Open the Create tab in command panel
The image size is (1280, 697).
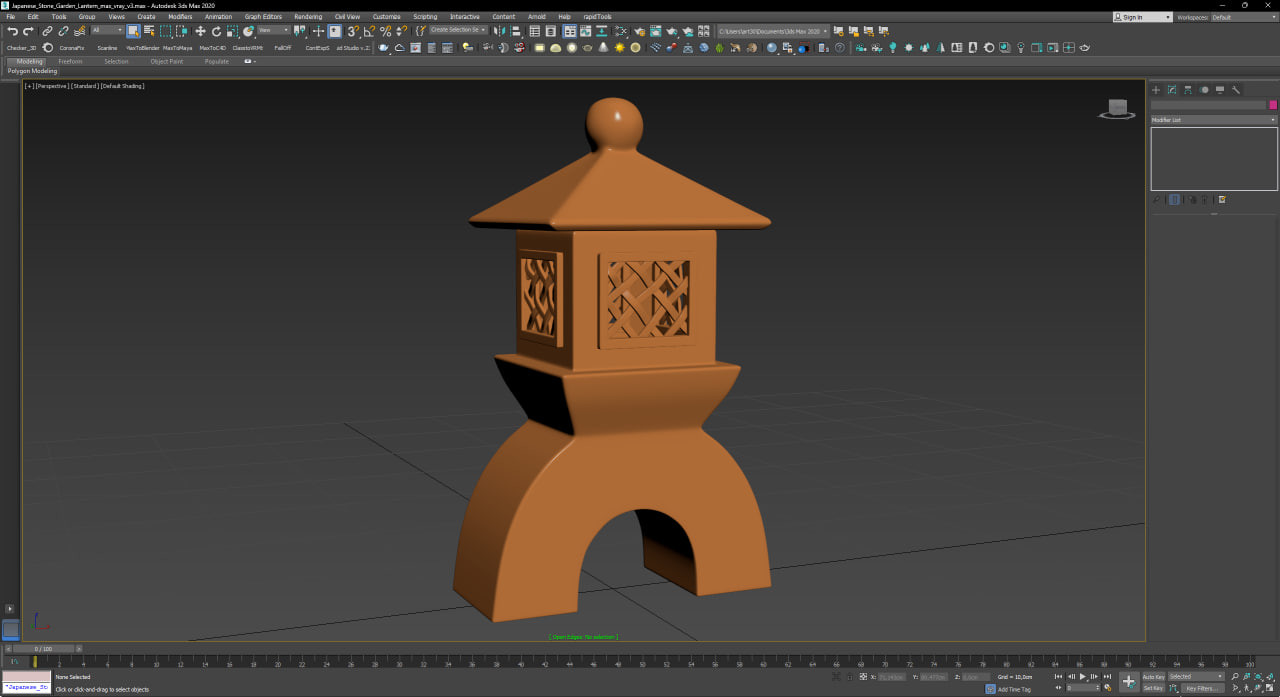(x=1156, y=89)
